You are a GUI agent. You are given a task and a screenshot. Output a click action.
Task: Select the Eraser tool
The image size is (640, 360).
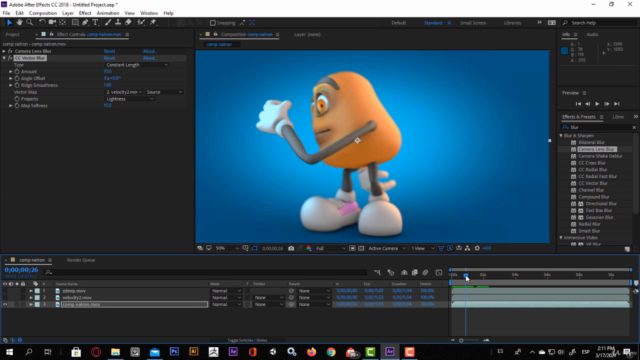[x=128, y=22]
